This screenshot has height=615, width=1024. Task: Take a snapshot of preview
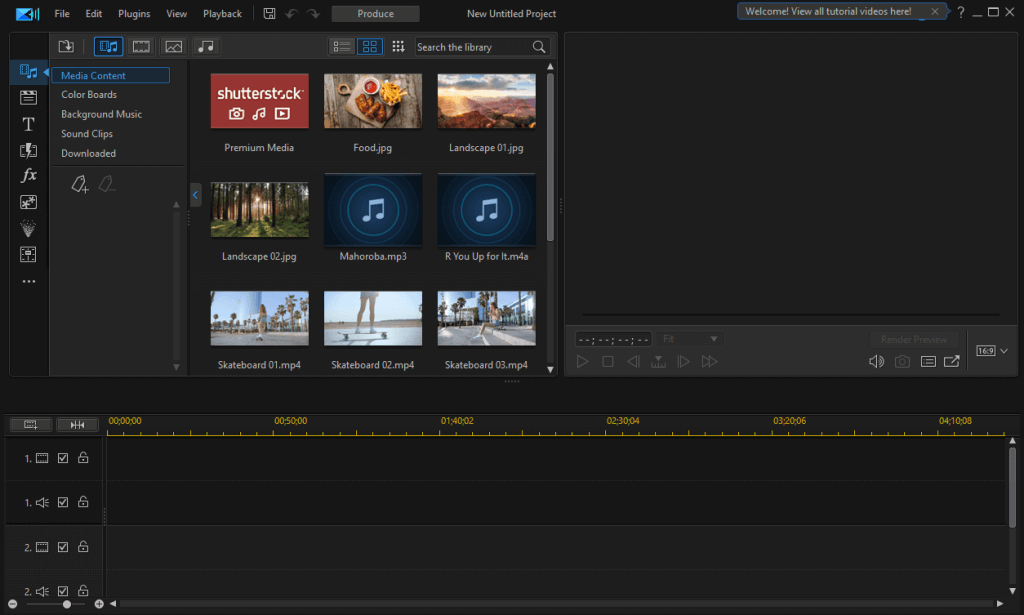coord(902,361)
